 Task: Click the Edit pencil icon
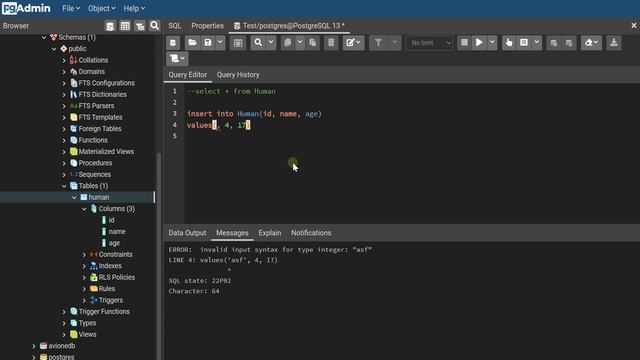(x=353, y=43)
